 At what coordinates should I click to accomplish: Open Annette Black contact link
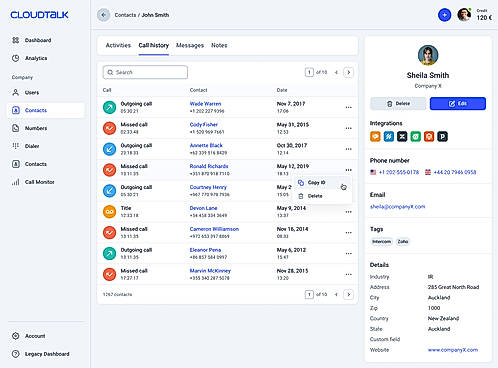(206, 145)
